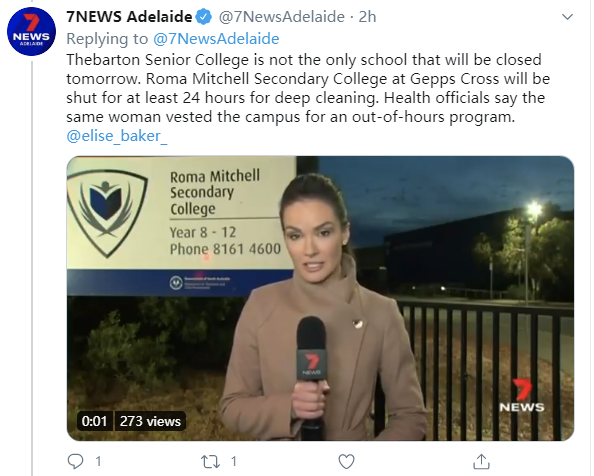Viewport: 594px width, 476px height.
Task: Click the 0:01 video duration label
Action: click(x=94, y=421)
